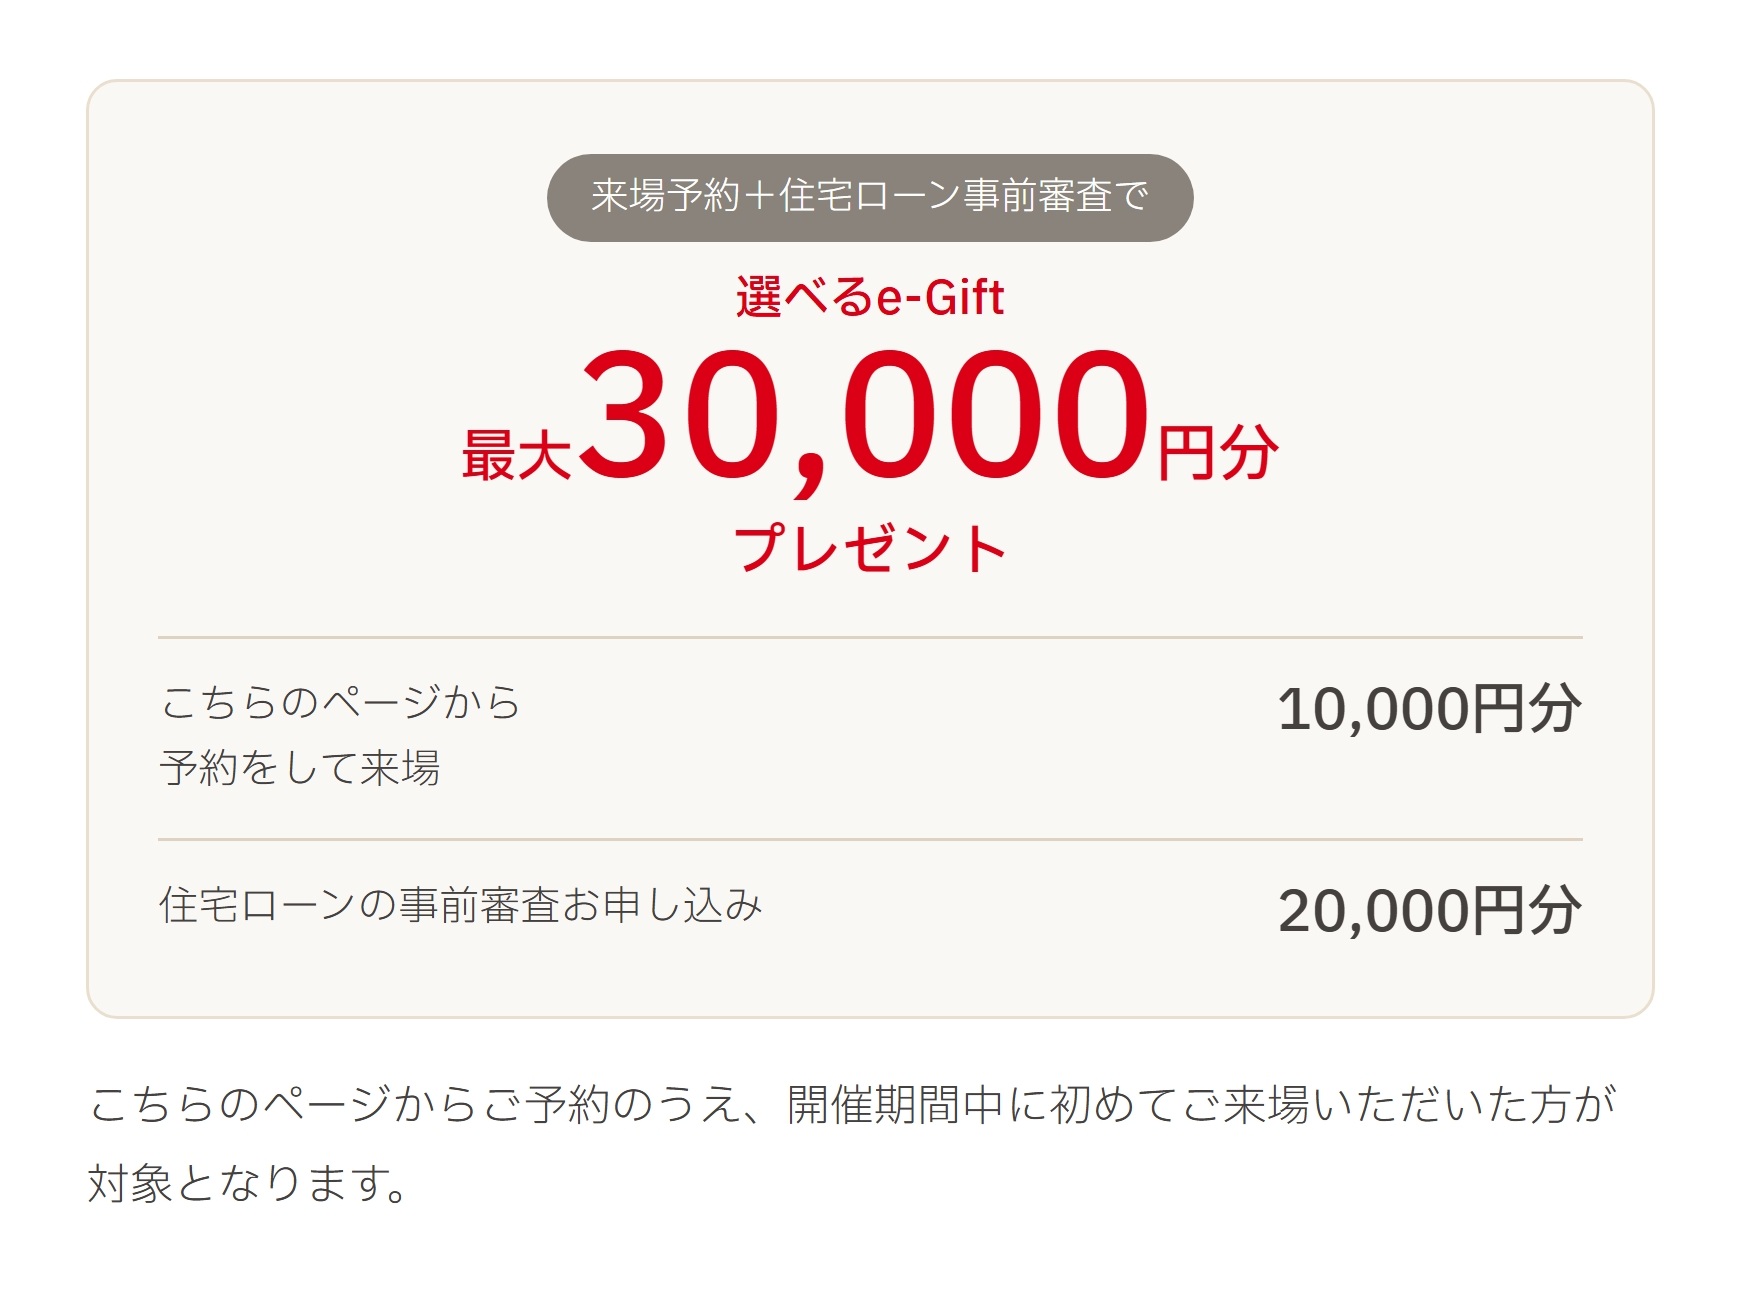1742x1298 pixels.
Task: Click the こちらのページから row label
Action: [340, 702]
